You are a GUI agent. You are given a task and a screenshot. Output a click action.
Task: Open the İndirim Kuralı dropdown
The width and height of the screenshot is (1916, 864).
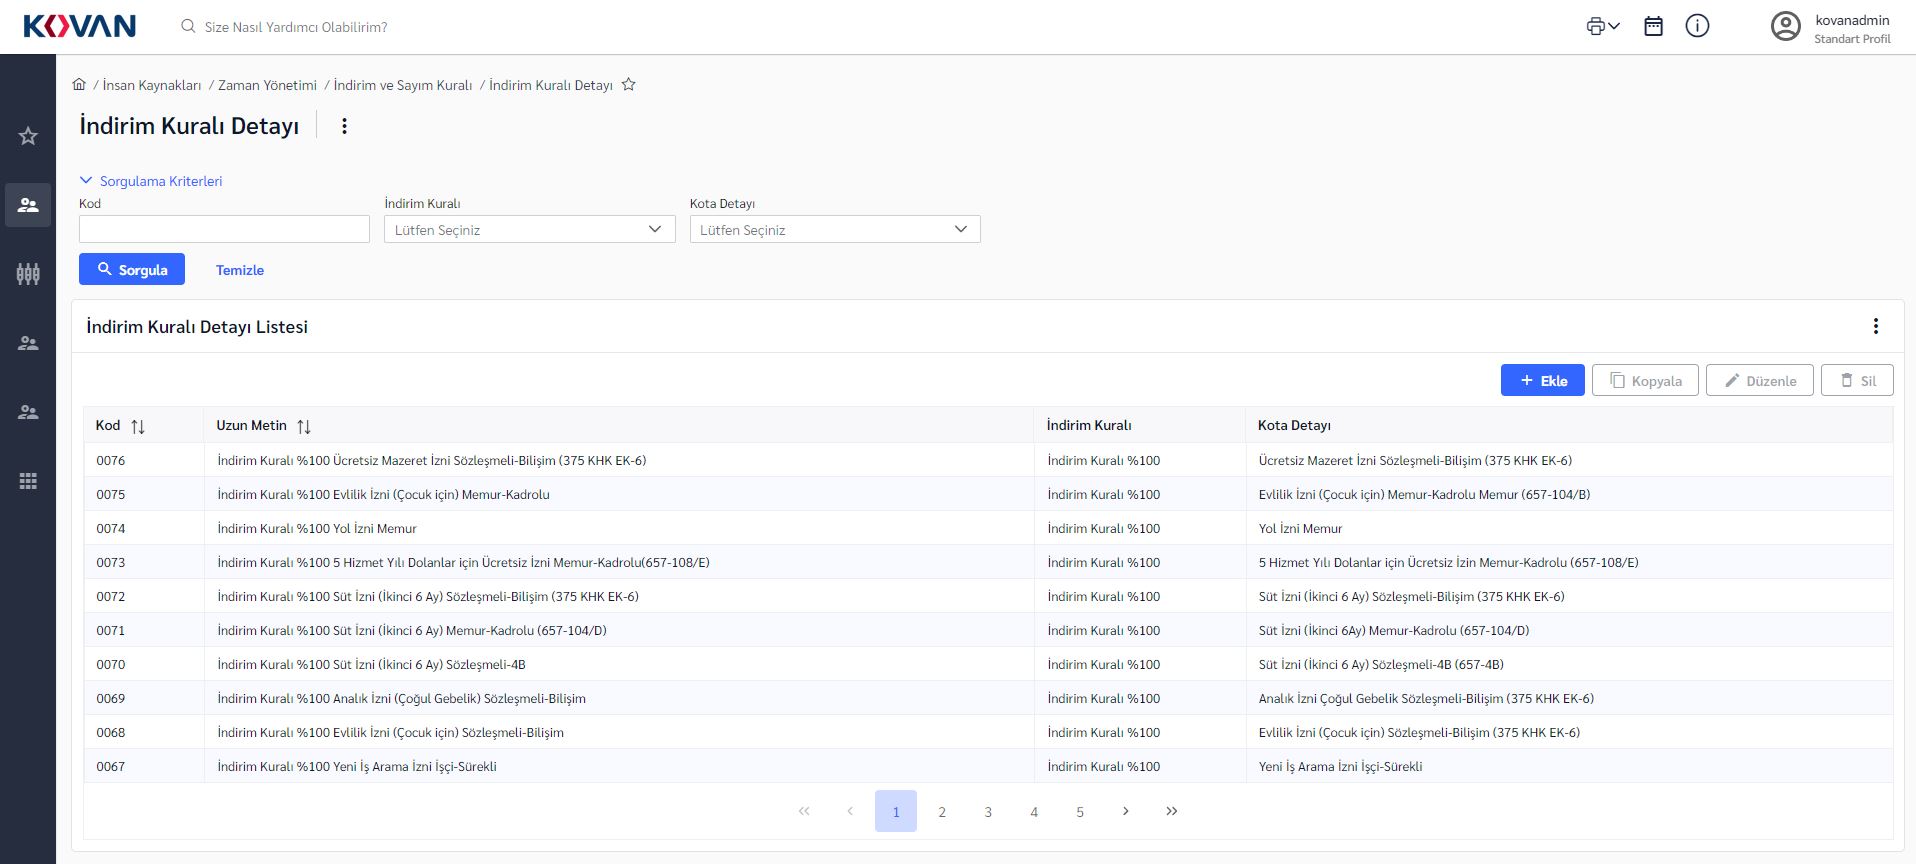pos(529,229)
